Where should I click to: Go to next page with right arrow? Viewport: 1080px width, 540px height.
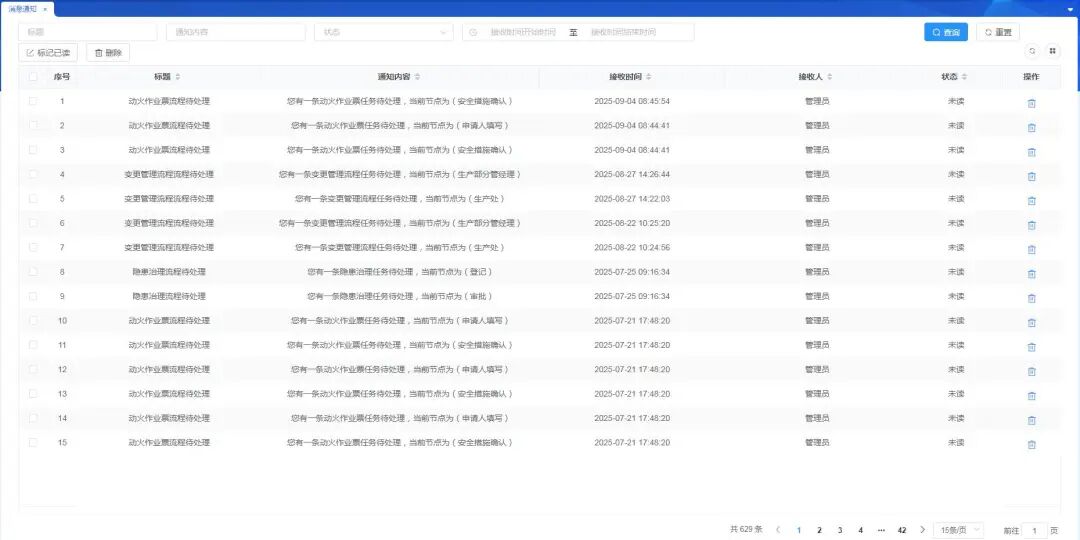coord(922,530)
